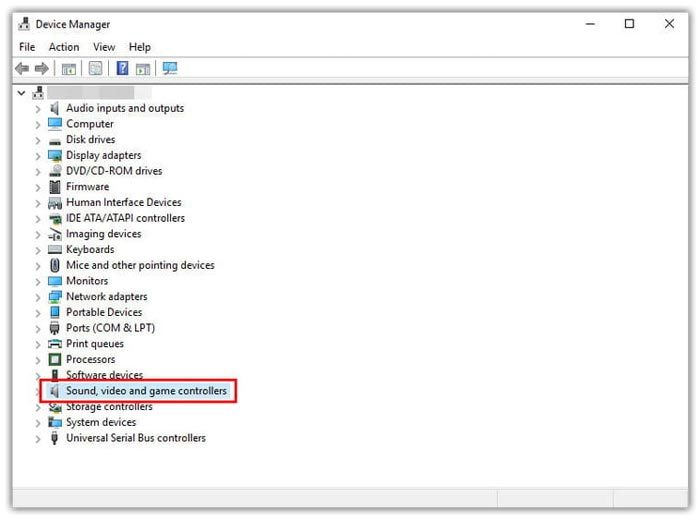This screenshot has height=520, width=700.
Task: Click the Universal Serial Bus controllers icon
Action: [x=54, y=438]
